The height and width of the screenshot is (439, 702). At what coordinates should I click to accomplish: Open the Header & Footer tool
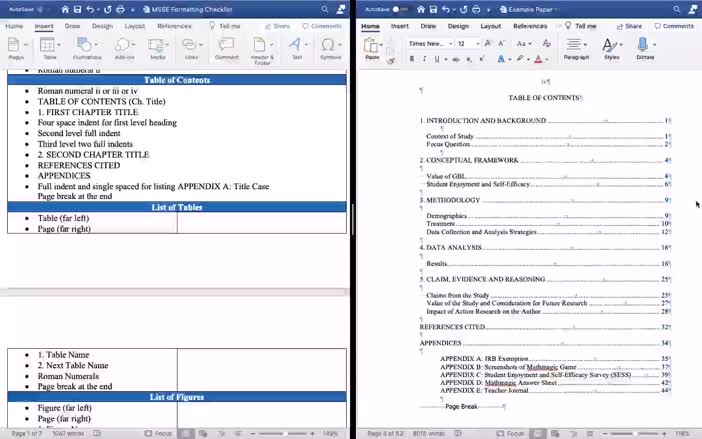pos(262,47)
